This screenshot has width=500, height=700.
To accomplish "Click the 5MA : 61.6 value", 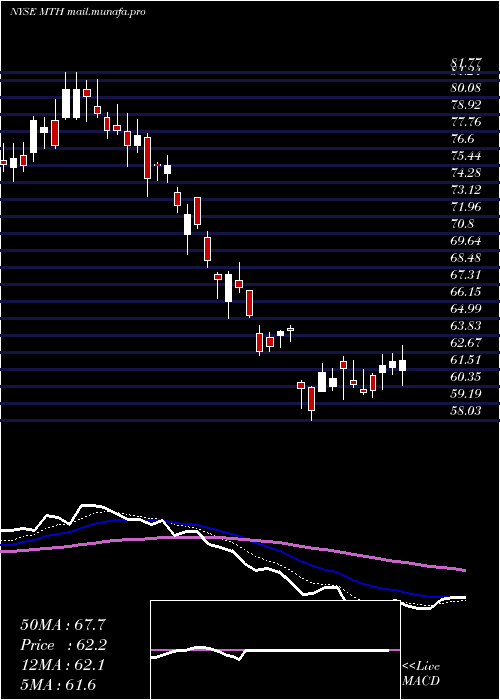I will 58,685.
